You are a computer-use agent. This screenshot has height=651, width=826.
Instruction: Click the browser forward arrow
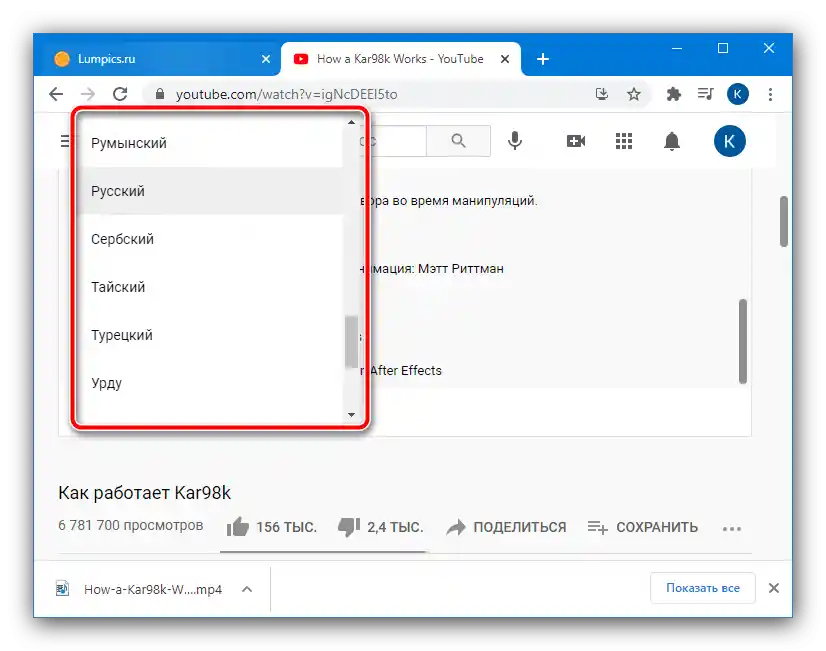88,94
